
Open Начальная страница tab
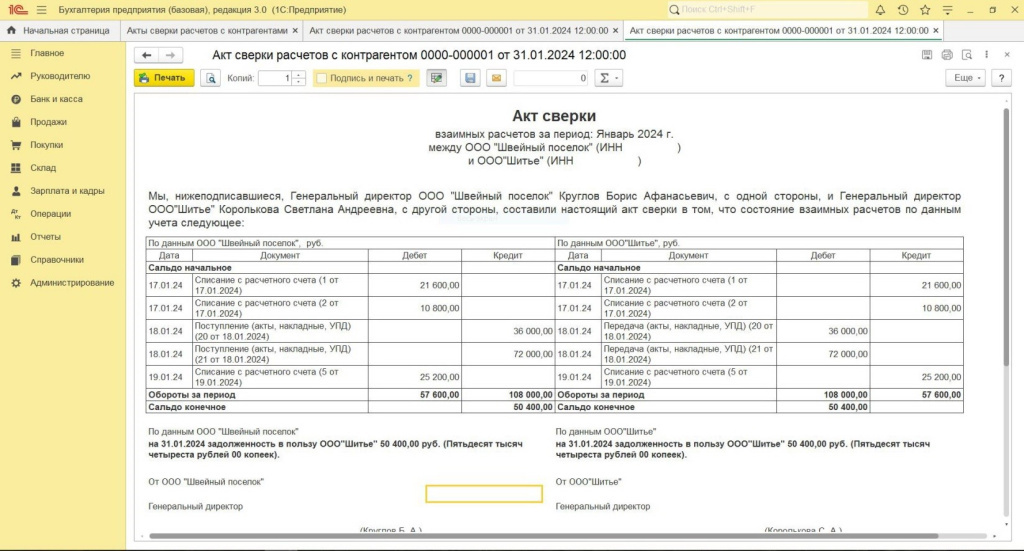click(58, 31)
